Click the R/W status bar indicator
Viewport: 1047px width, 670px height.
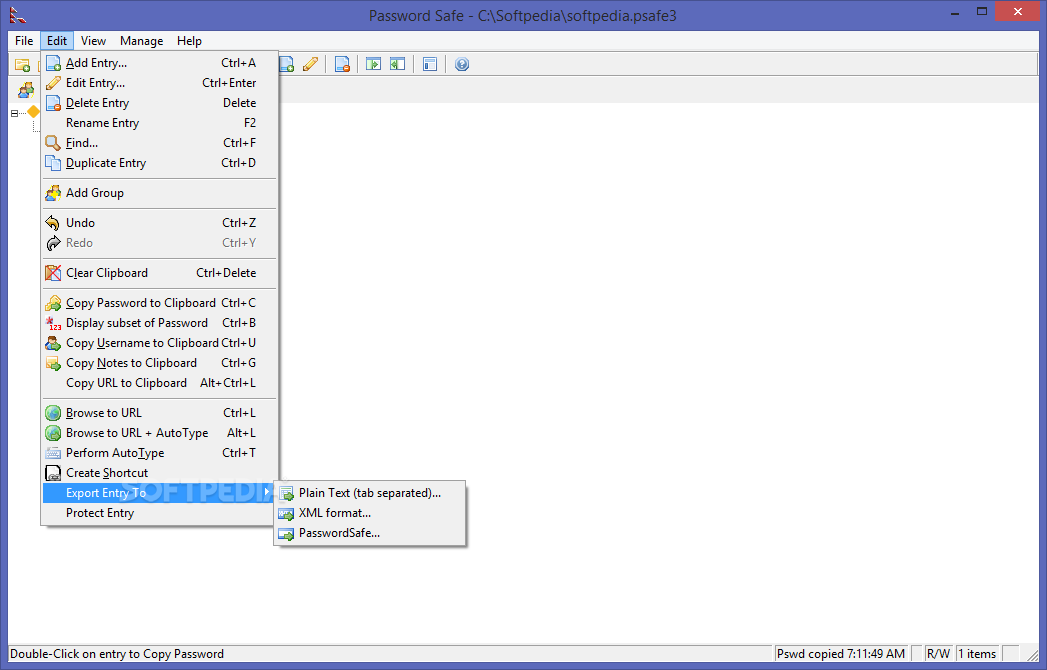pos(938,654)
